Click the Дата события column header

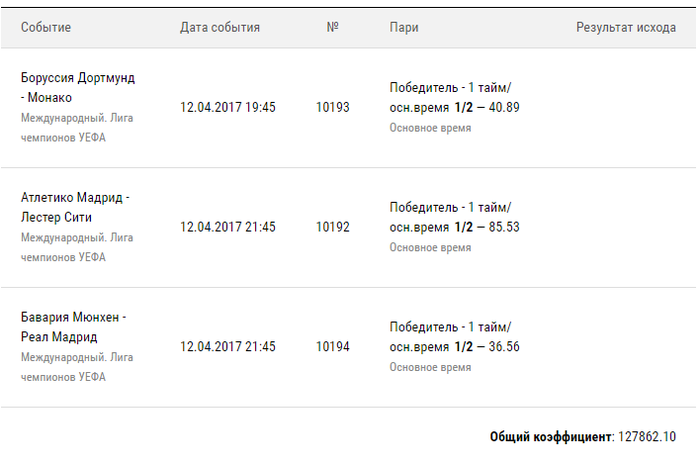[220, 28]
